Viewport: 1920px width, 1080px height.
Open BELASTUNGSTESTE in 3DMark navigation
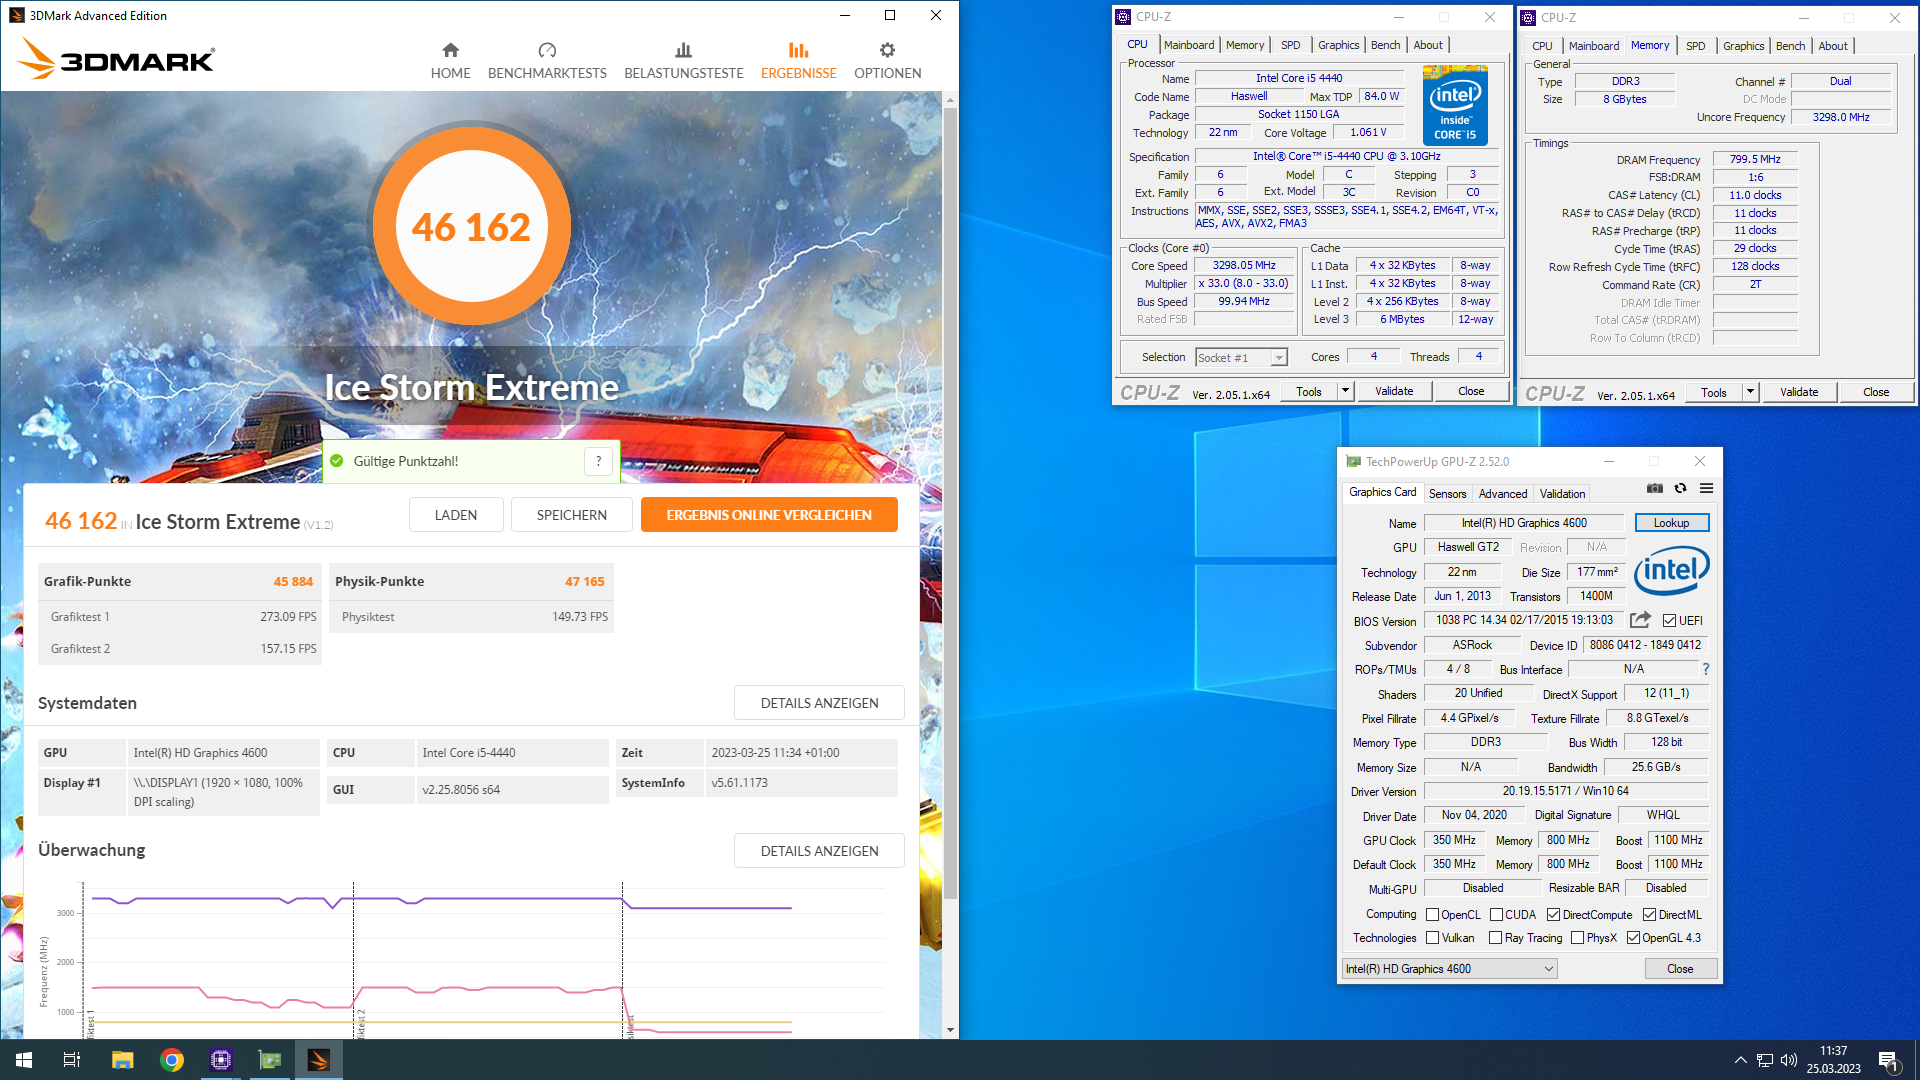tap(684, 61)
